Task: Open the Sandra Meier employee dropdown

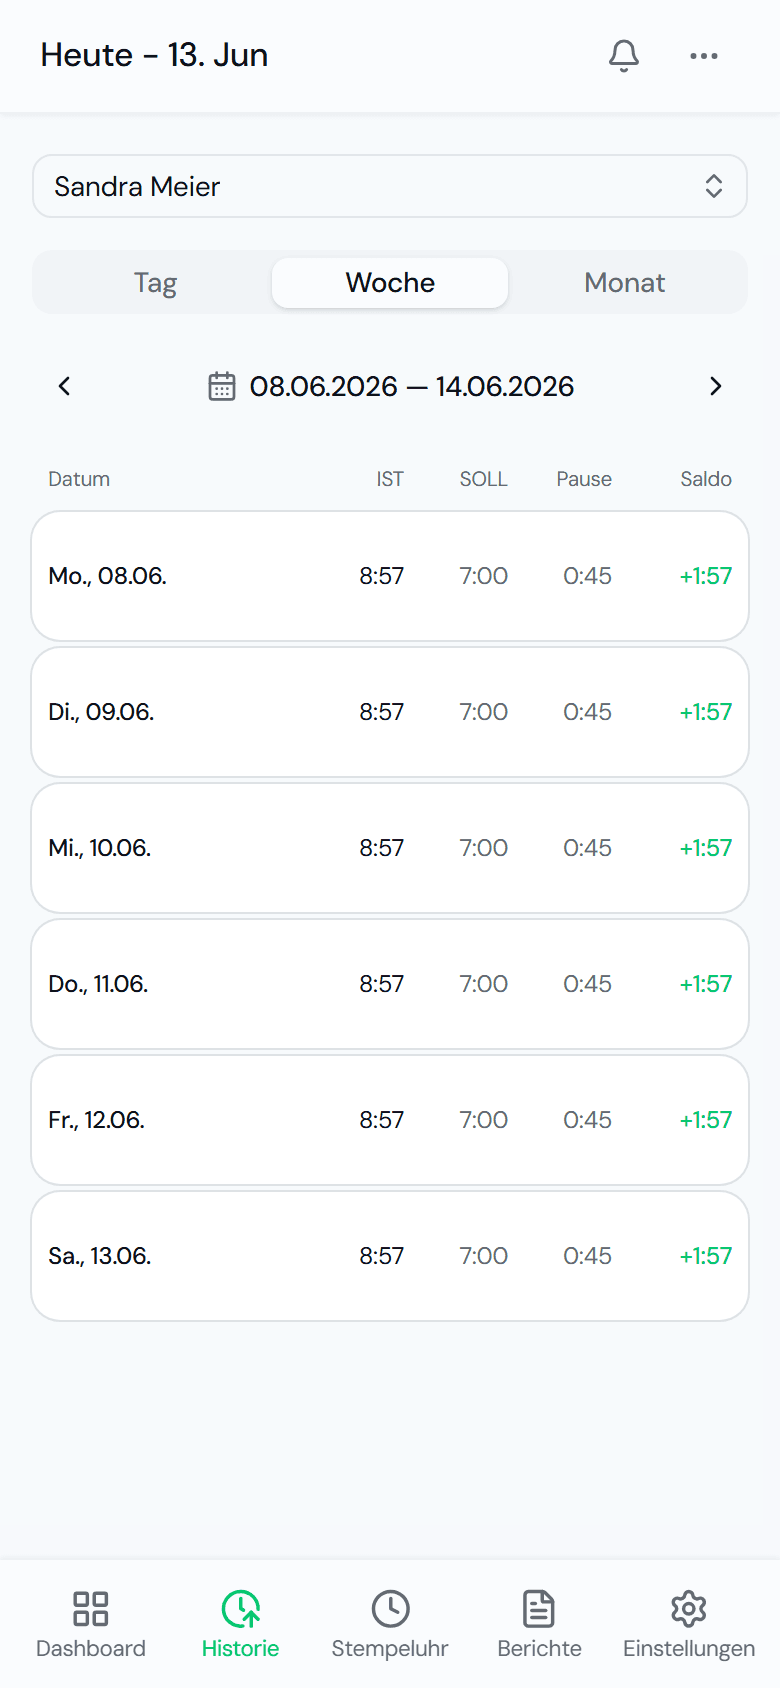Action: point(390,186)
